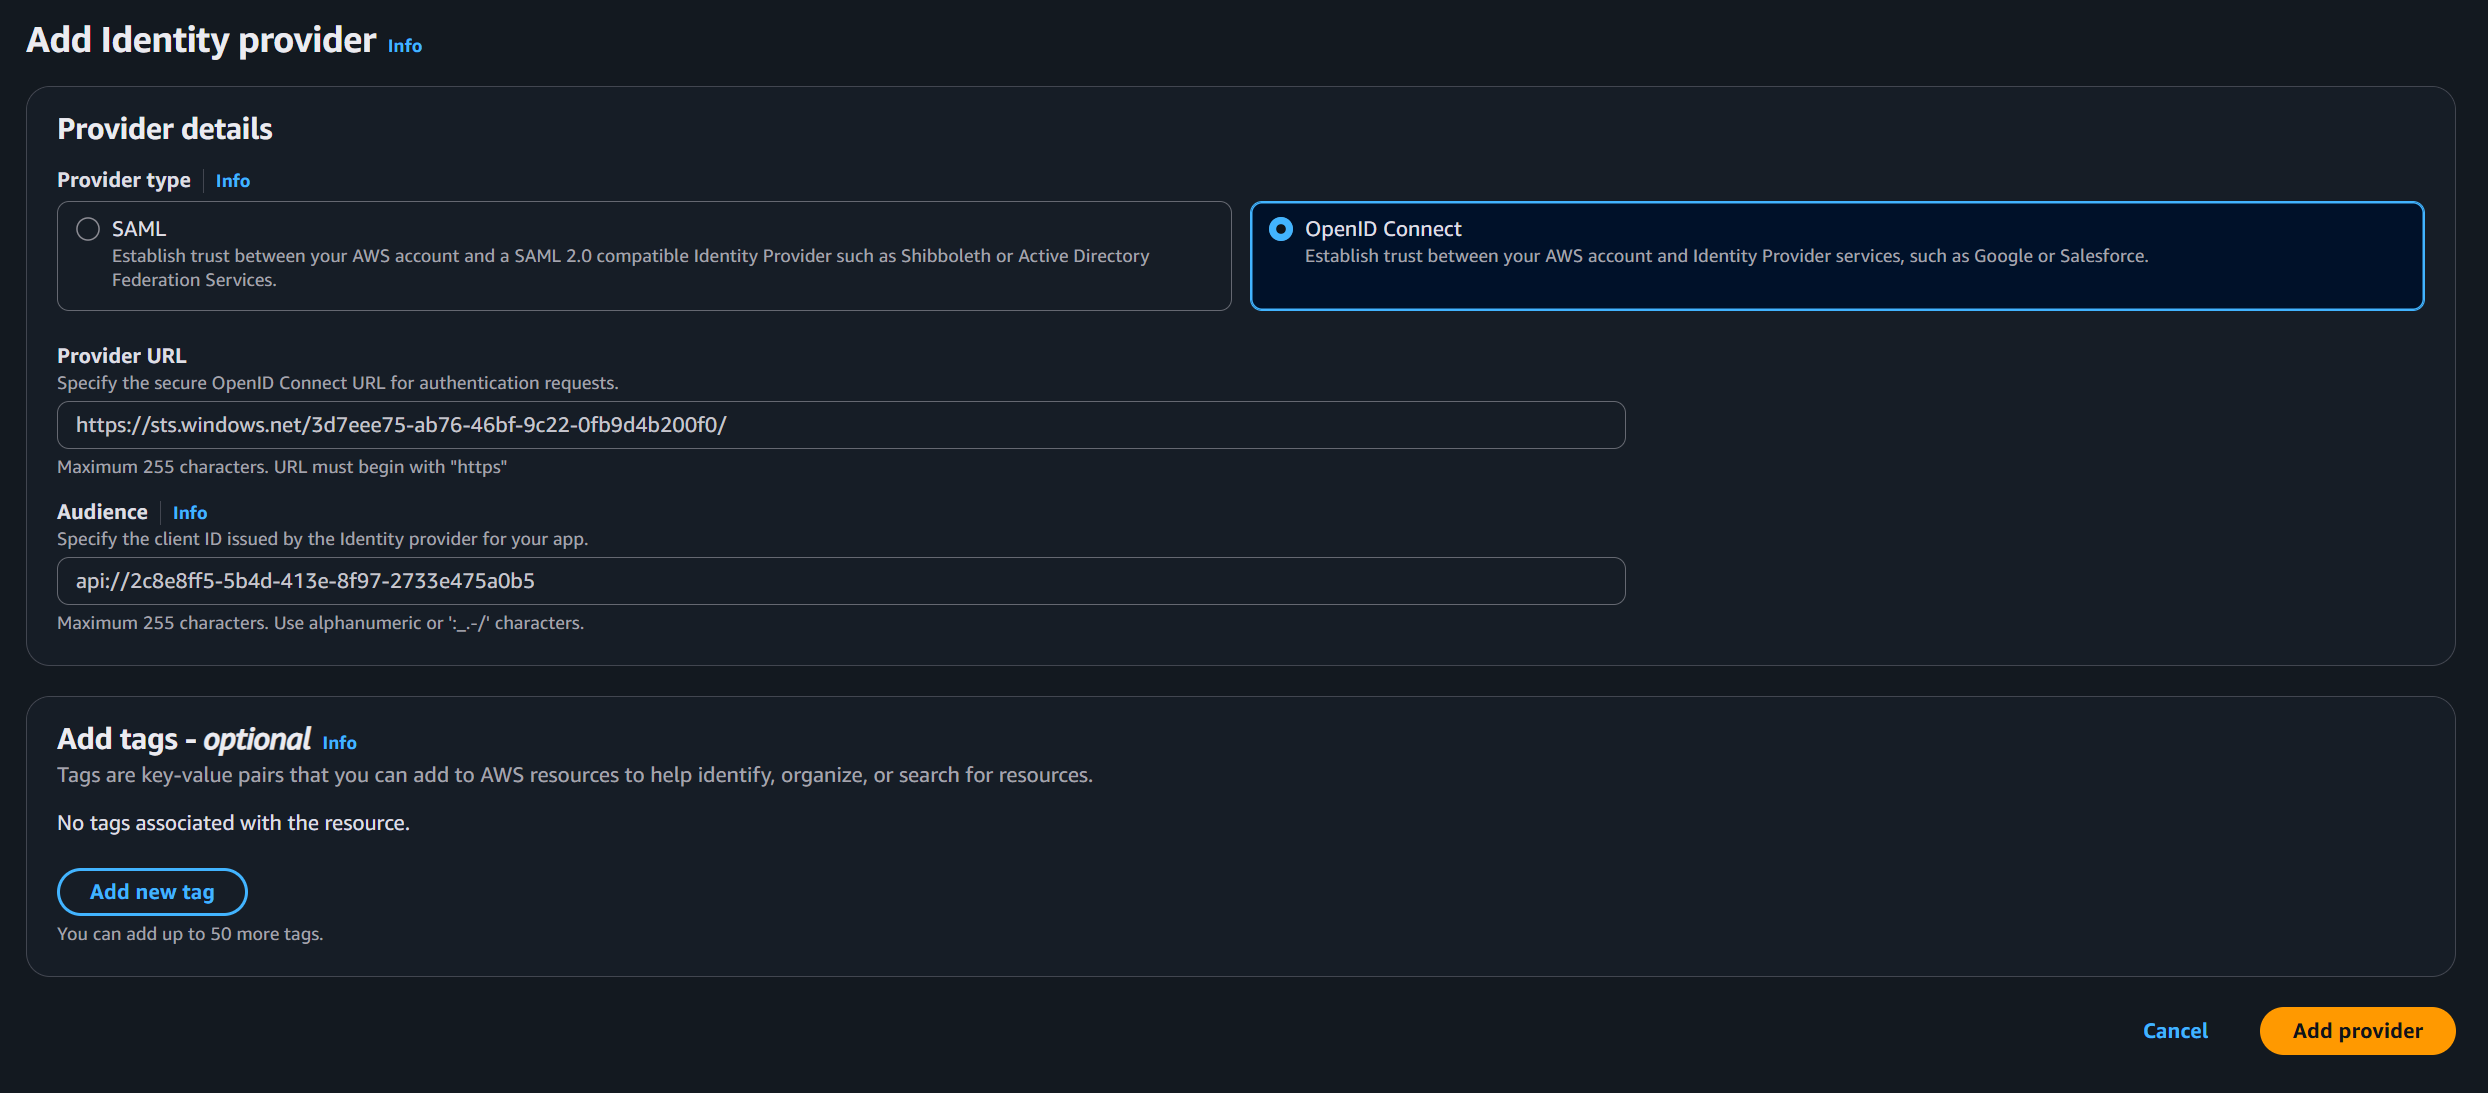Viewport: 2488px width, 1093px height.
Task: Click 'You can add up to 50 more tags.'
Action: coord(190,934)
